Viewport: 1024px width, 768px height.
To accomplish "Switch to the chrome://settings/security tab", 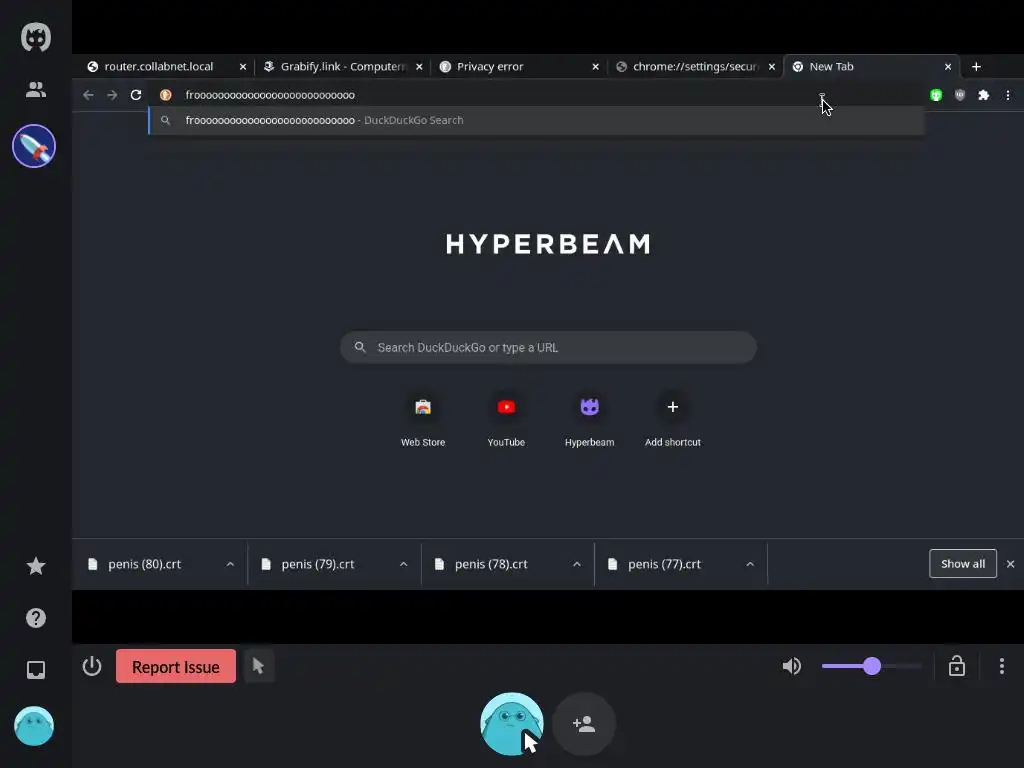I will pyautogui.click(x=695, y=67).
